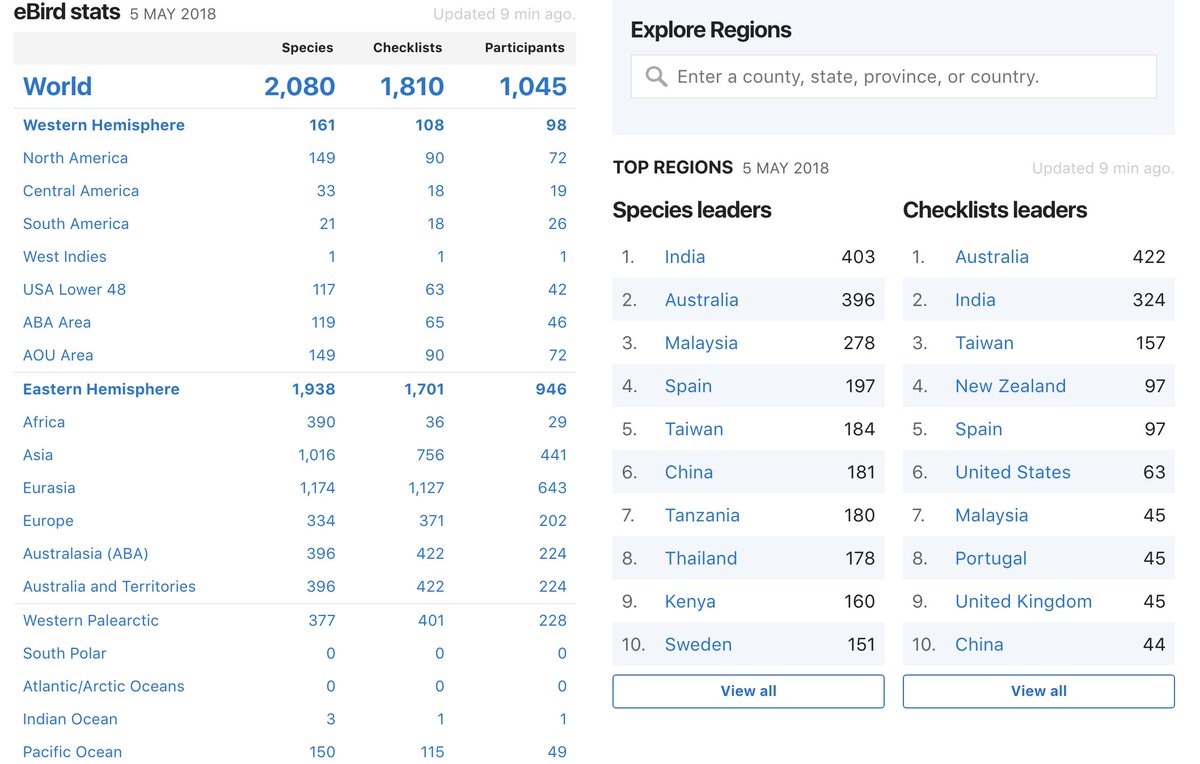
Task: Click India species total 403
Action: click(x=858, y=257)
